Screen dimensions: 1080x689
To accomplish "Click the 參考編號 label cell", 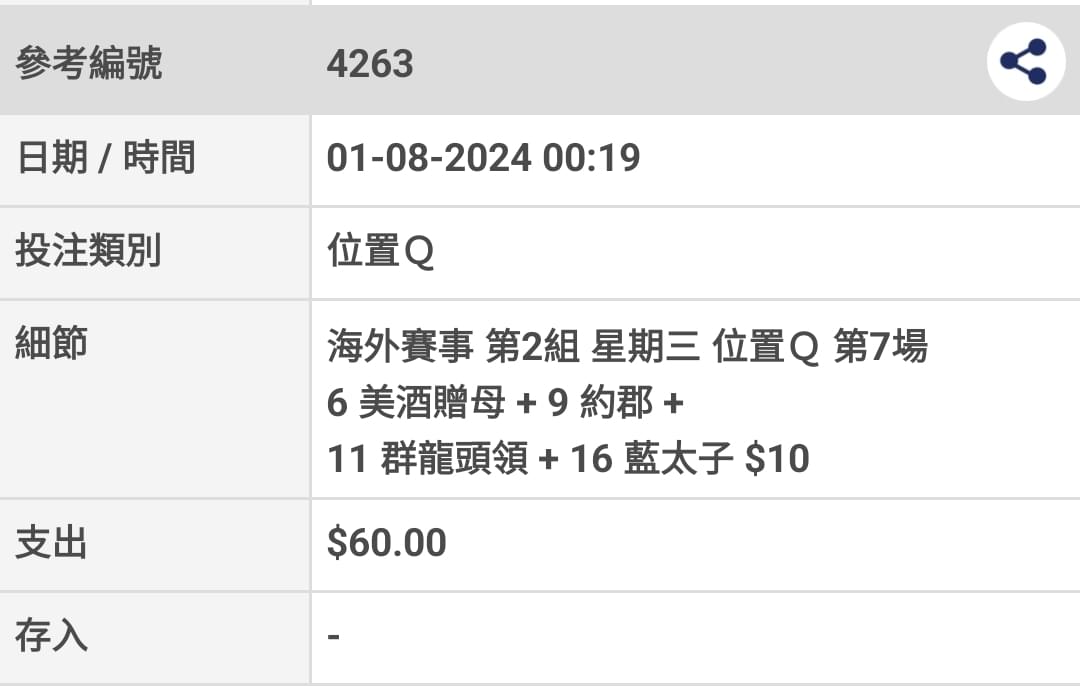I will click(x=155, y=61).
